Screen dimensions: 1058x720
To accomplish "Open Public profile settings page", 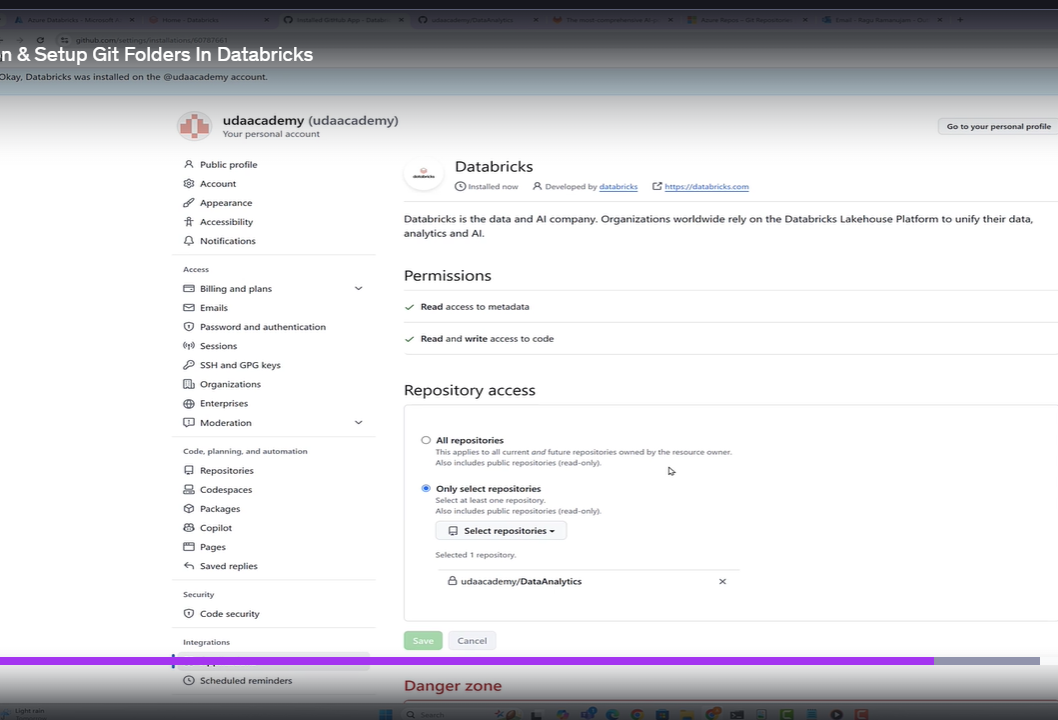I will click(x=228, y=165).
